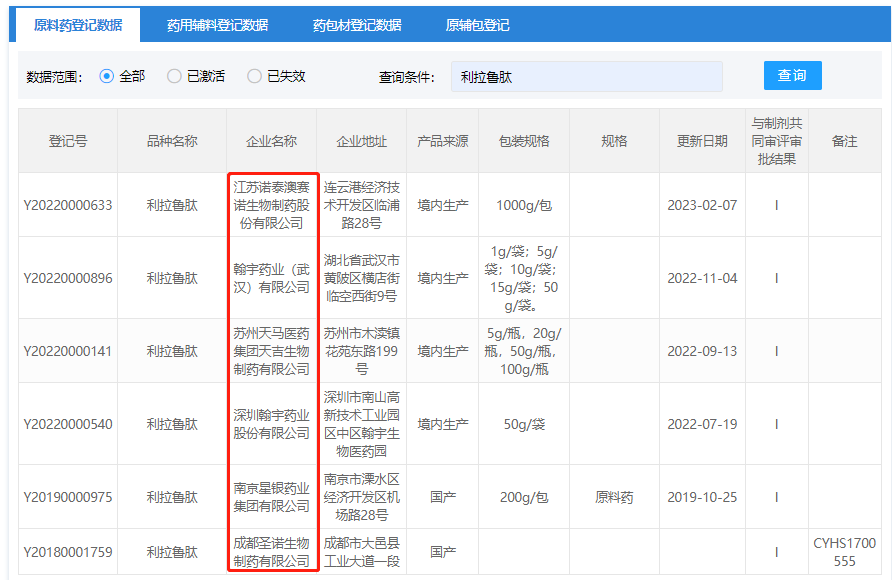Image resolution: width=892 pixels, height=580 pixels.
Task: Click the 与制剂共同审评审批结果 column header
Action: (x=777, y=141)
